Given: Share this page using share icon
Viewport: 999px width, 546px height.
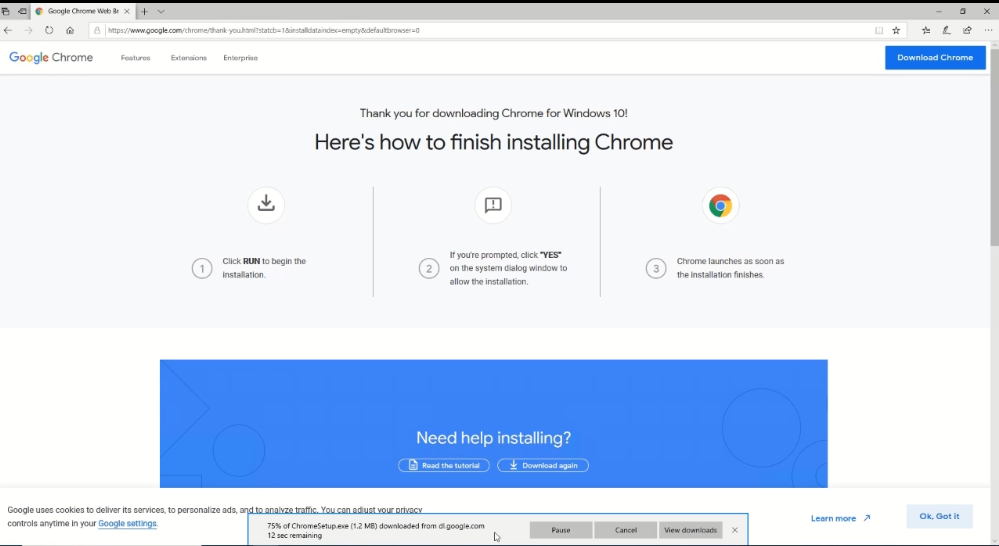Looking at the screenshot, I should pyautogui.click(x=967, y=30).
